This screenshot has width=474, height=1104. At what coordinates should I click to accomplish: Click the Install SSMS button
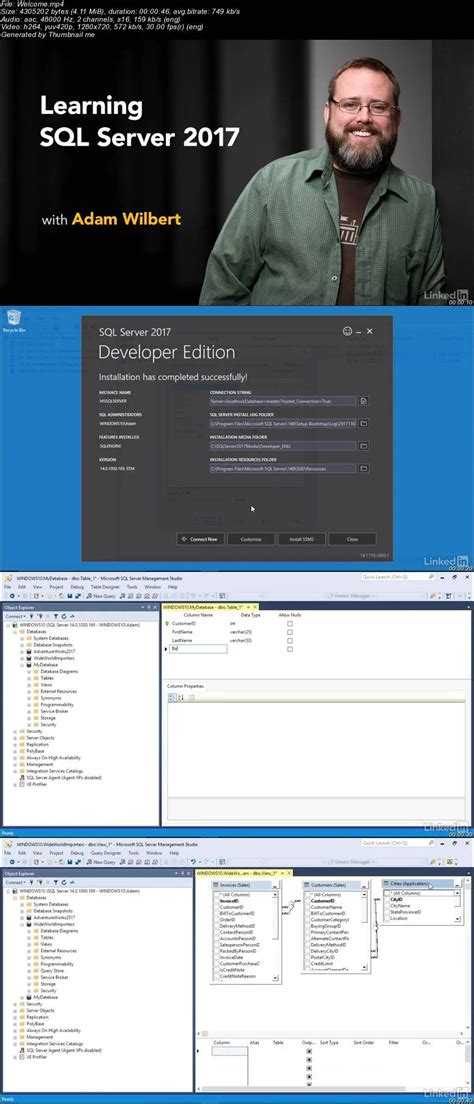[x=301, y=539]
